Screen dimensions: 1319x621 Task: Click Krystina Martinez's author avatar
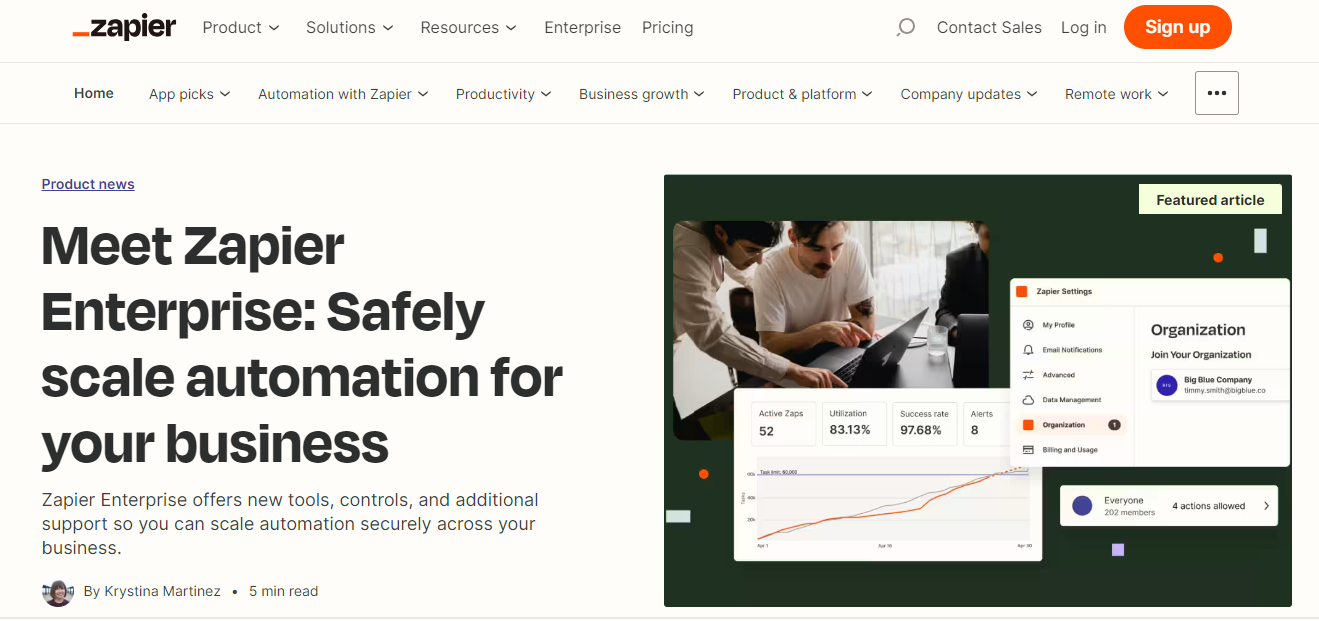click(x=58, y=592)
